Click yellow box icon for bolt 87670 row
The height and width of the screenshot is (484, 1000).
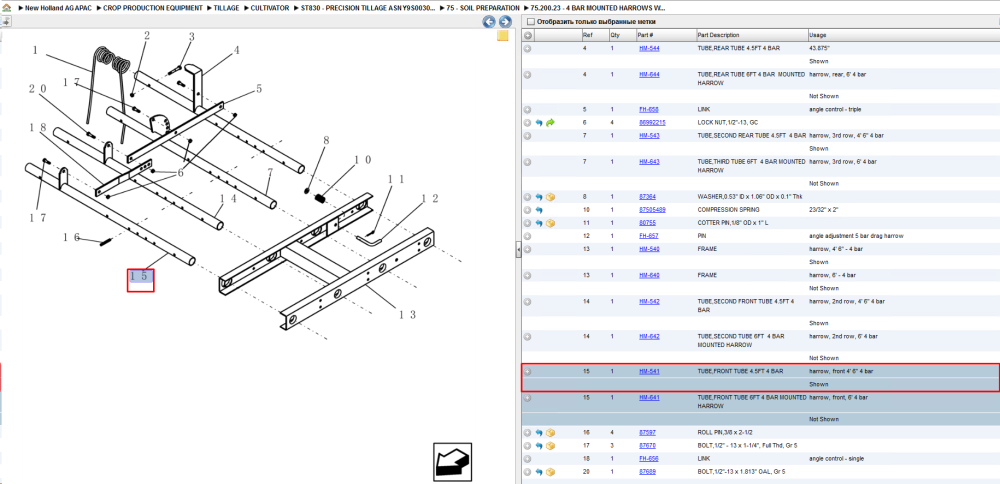pyautogui.click(x=550, y=446)
